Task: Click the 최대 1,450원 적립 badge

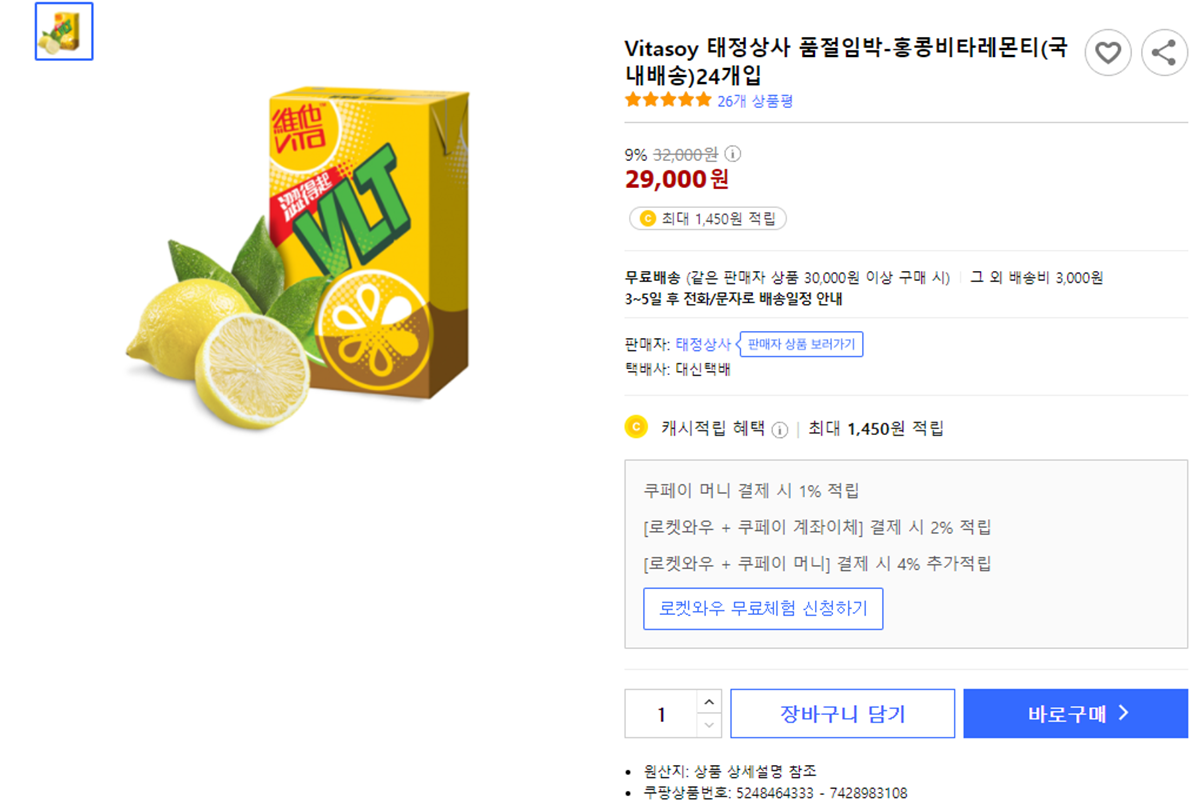Action: coord(708,219)
